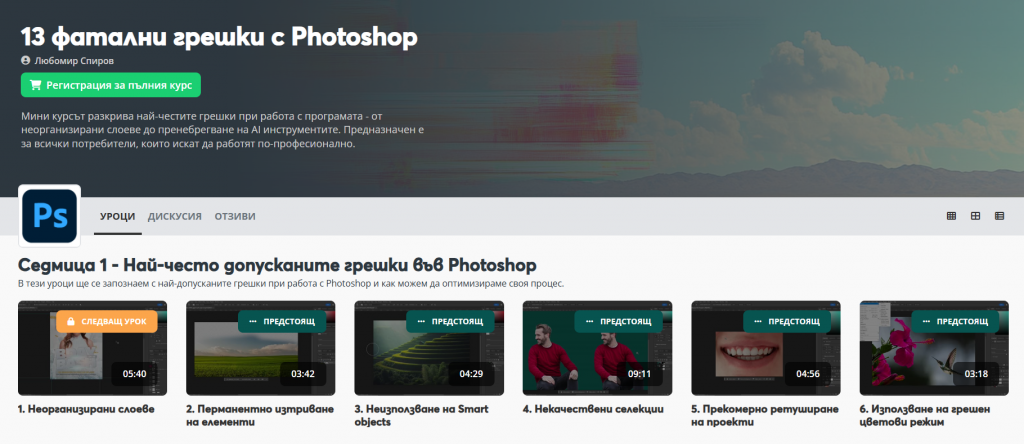Screen dimensions: 1024x444
Task: Switch to the list view icon
Action: (999, 216)
